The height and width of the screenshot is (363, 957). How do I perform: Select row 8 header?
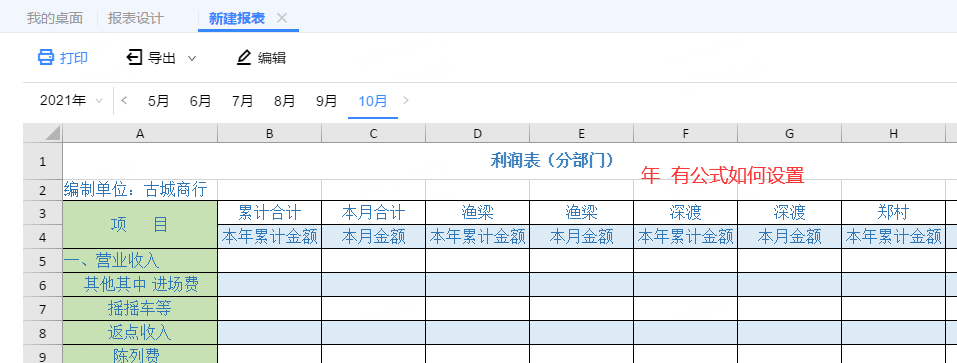point(43,332)
